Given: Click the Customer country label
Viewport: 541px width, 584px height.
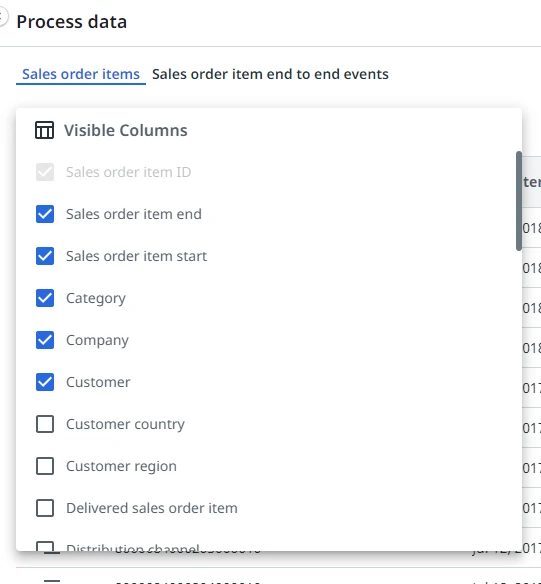Looking at the screenshot, I should (x=125, y=424).
